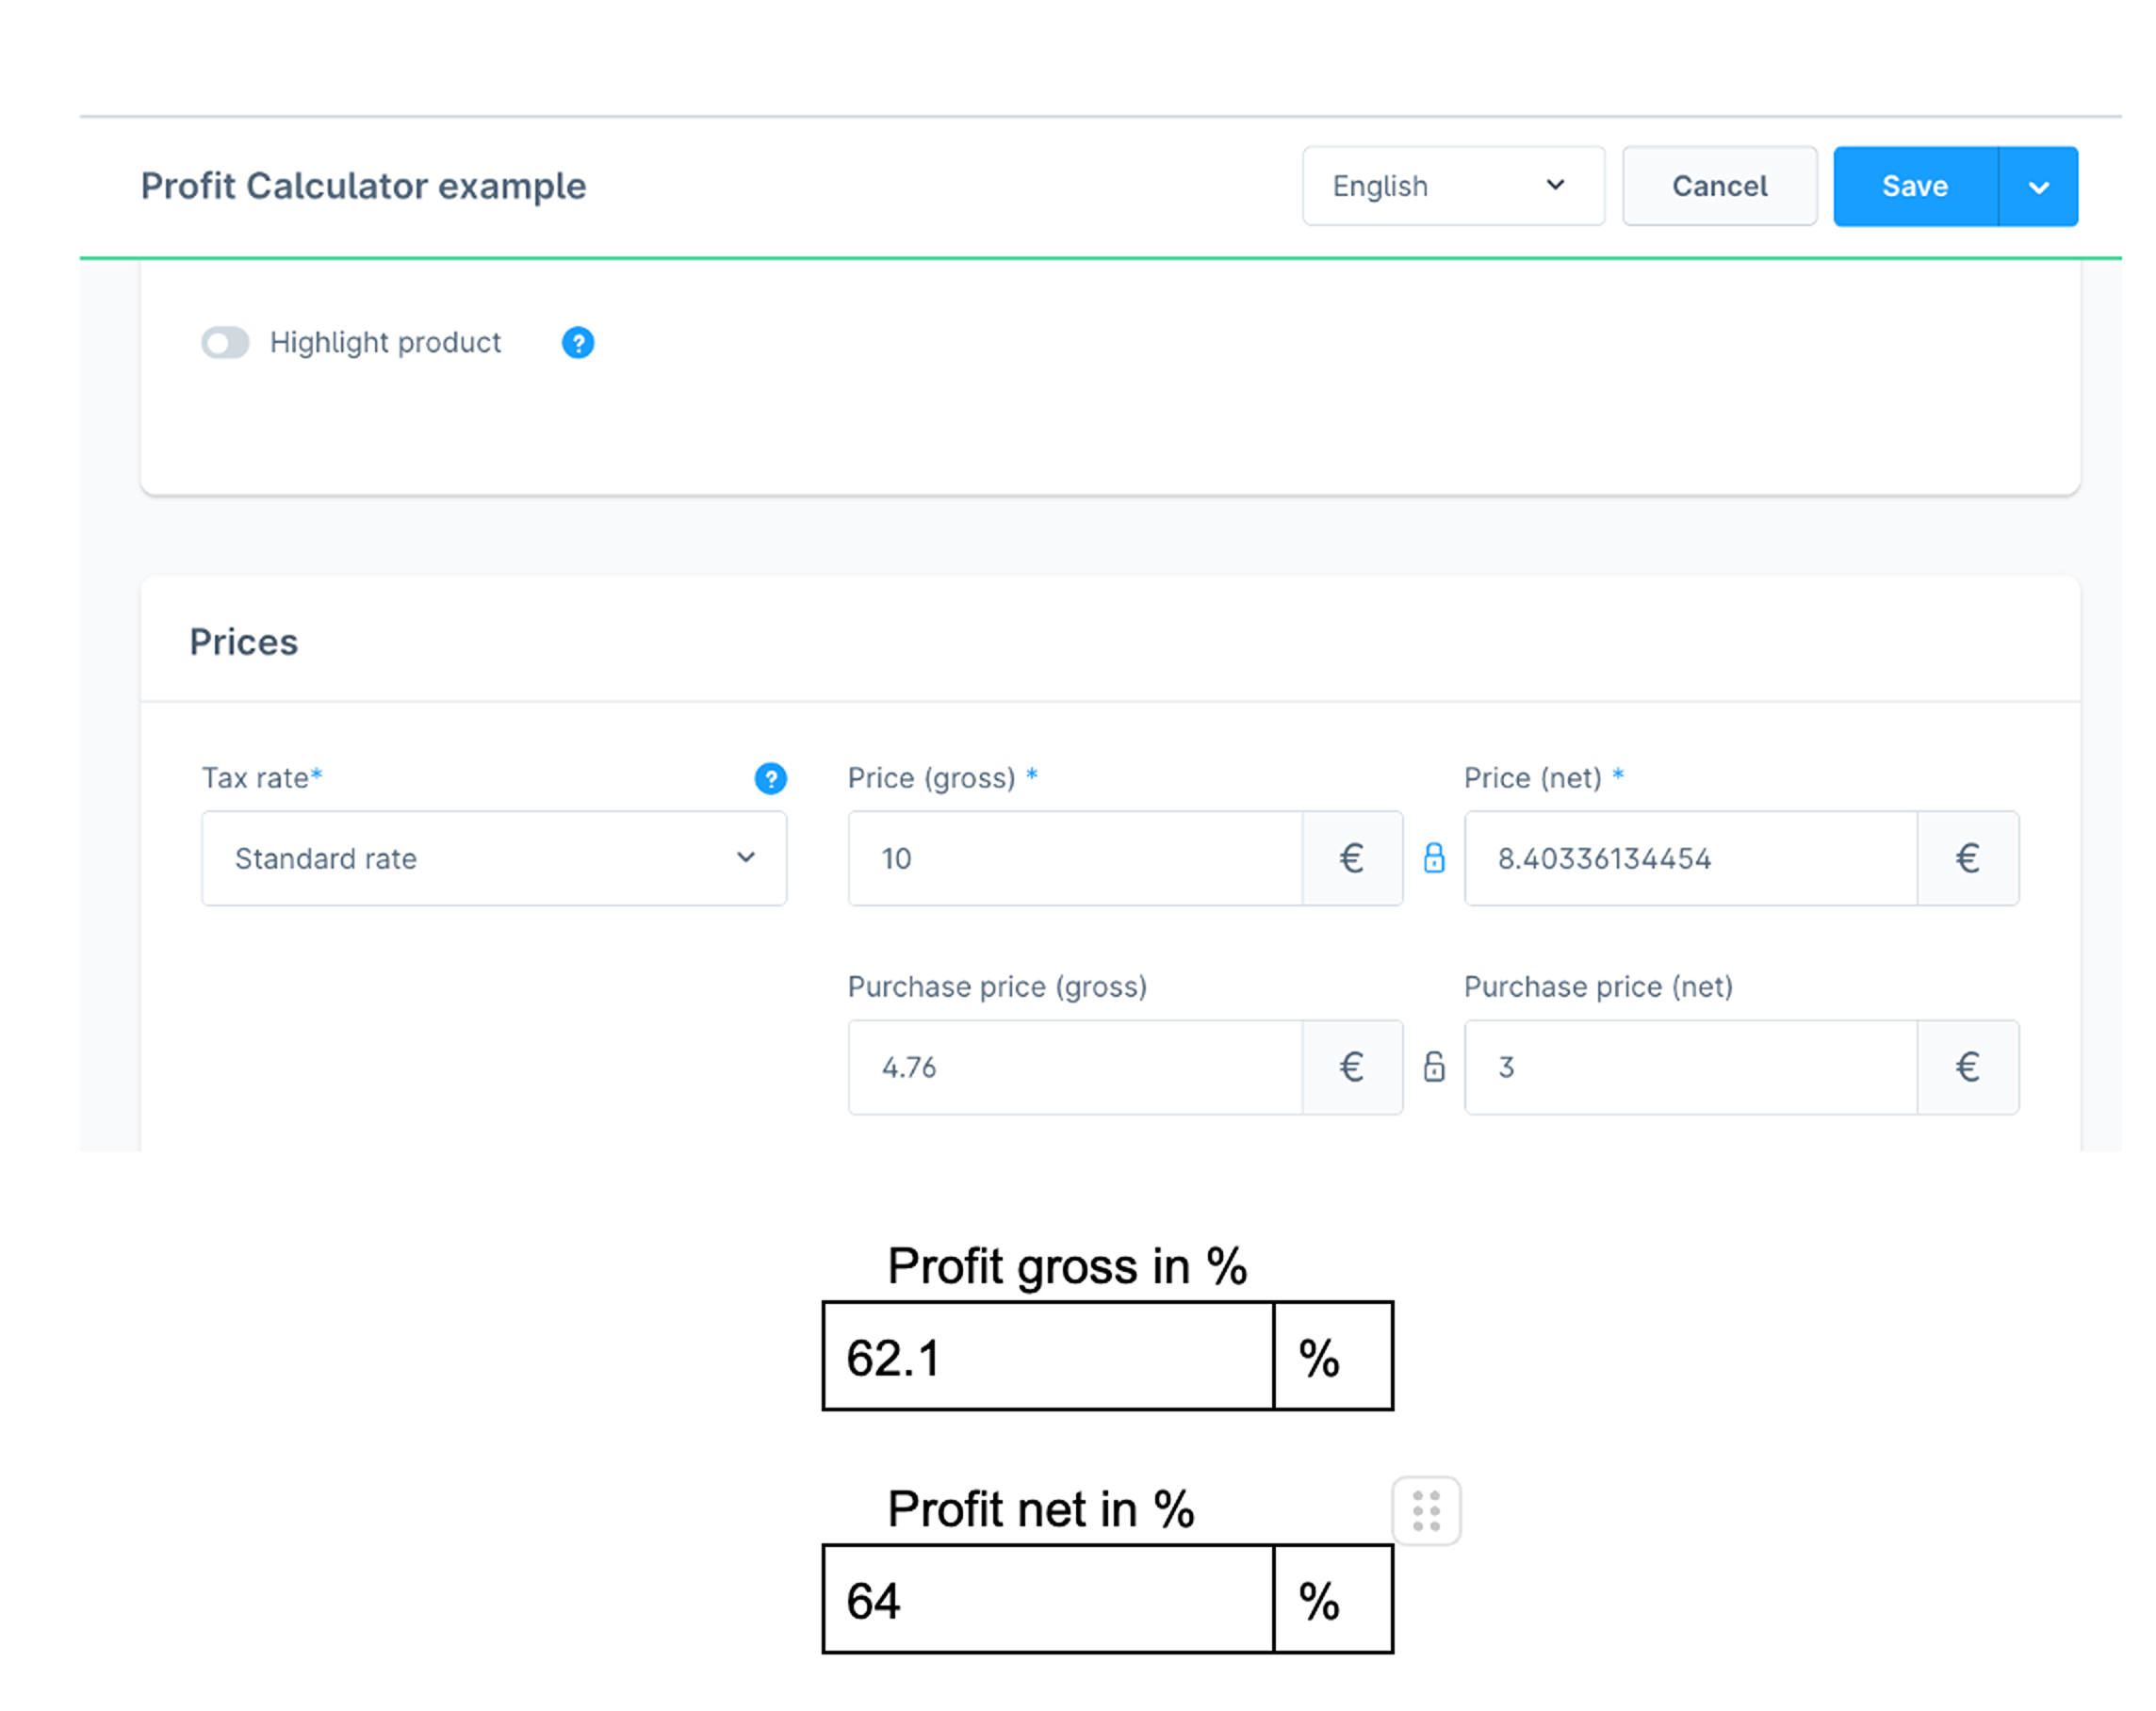Click the help icon next to Tax rate
This screenshot has width=2156, height=1711.
point(770,776)
